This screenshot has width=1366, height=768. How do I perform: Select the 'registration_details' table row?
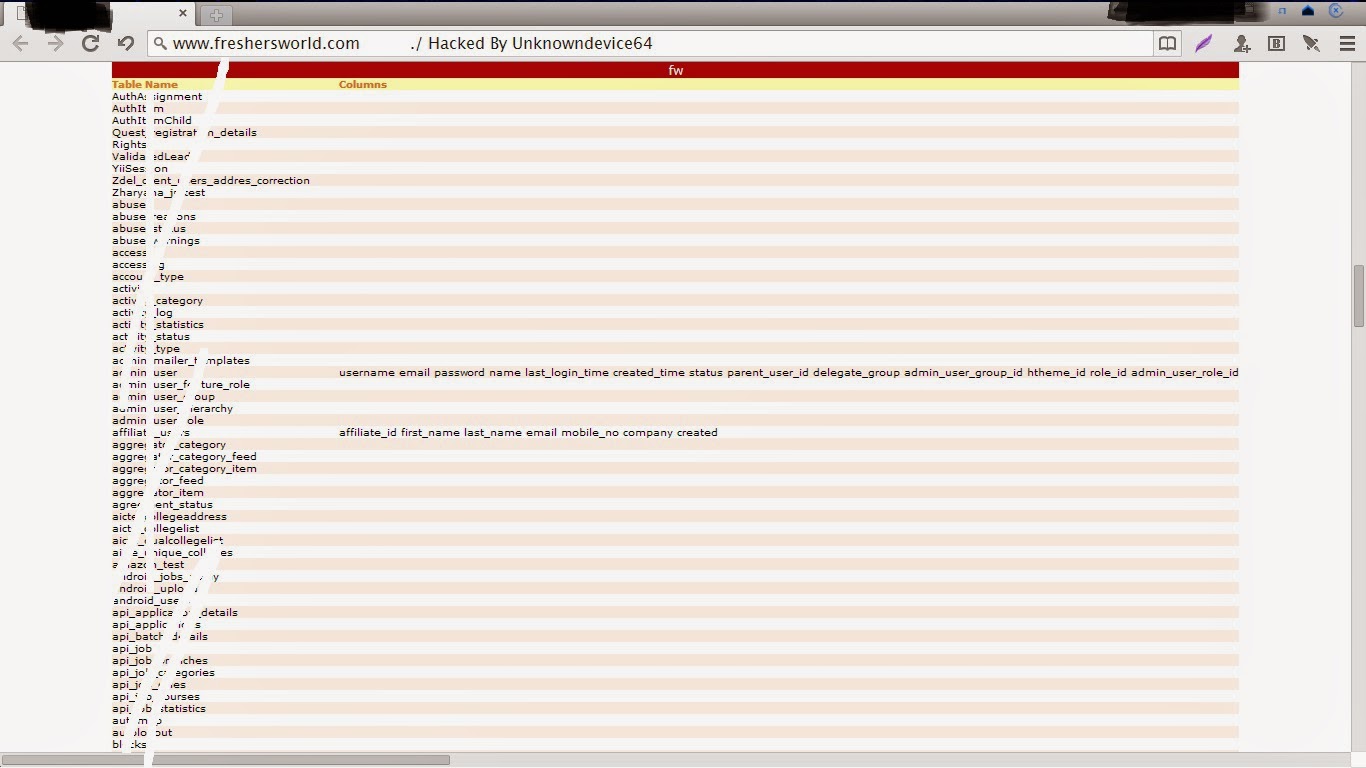pyautogui.click(x=675, y=133)
